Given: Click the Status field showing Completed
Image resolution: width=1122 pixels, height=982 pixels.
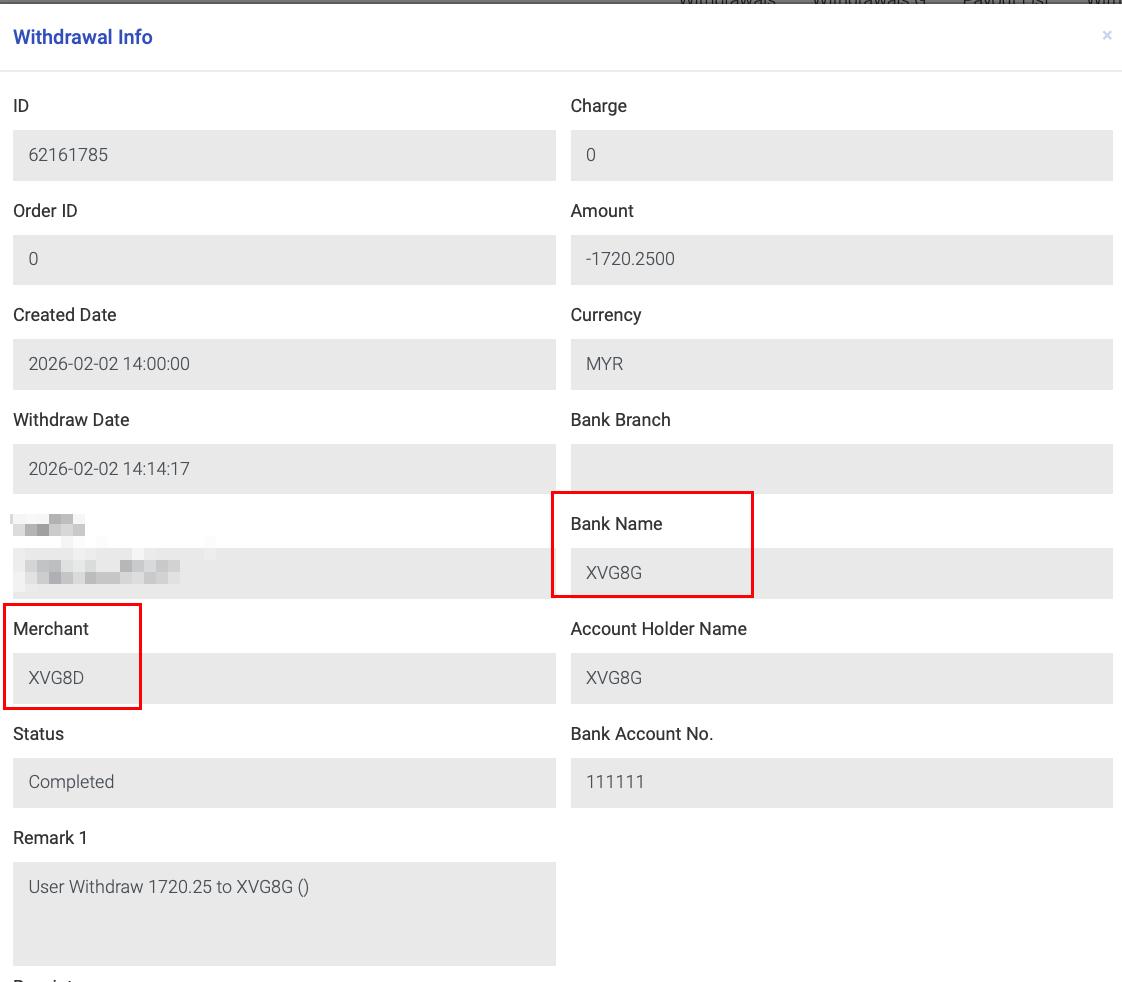Looking at the screenshot, I should click(284, 782).
